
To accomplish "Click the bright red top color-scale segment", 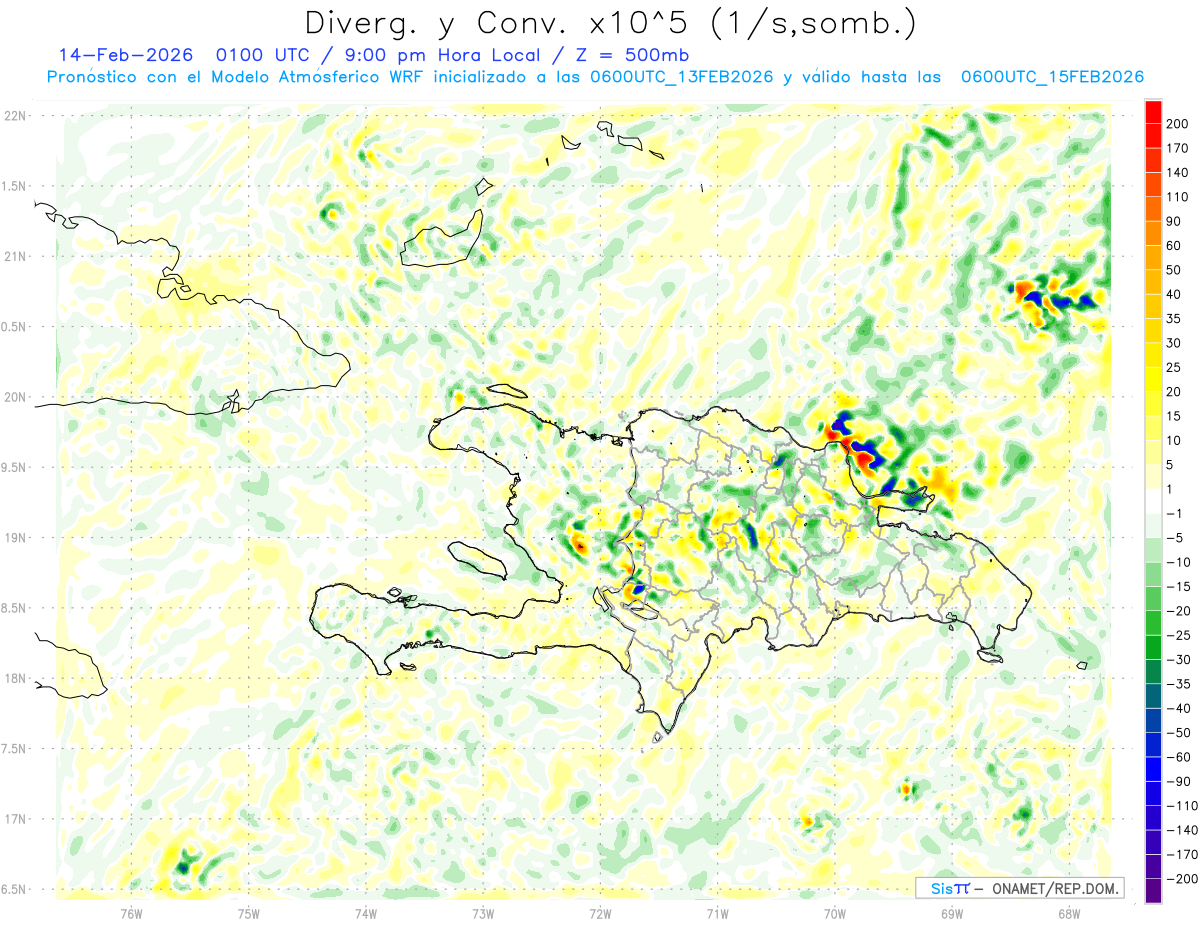I will click(1153, 111).
